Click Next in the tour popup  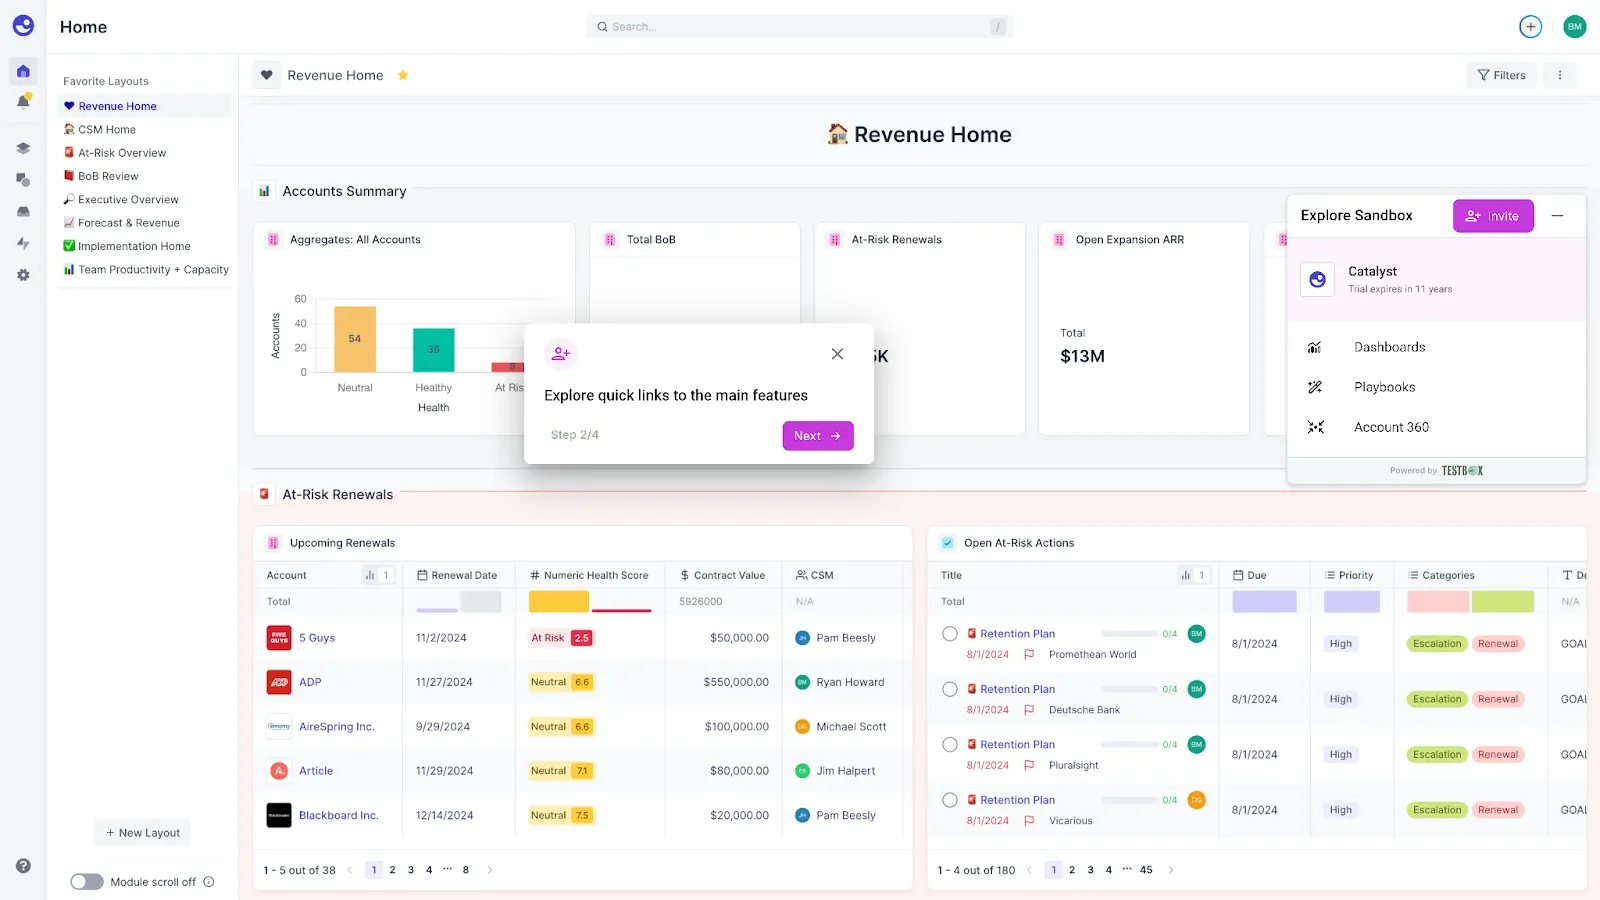click(817, 436)
